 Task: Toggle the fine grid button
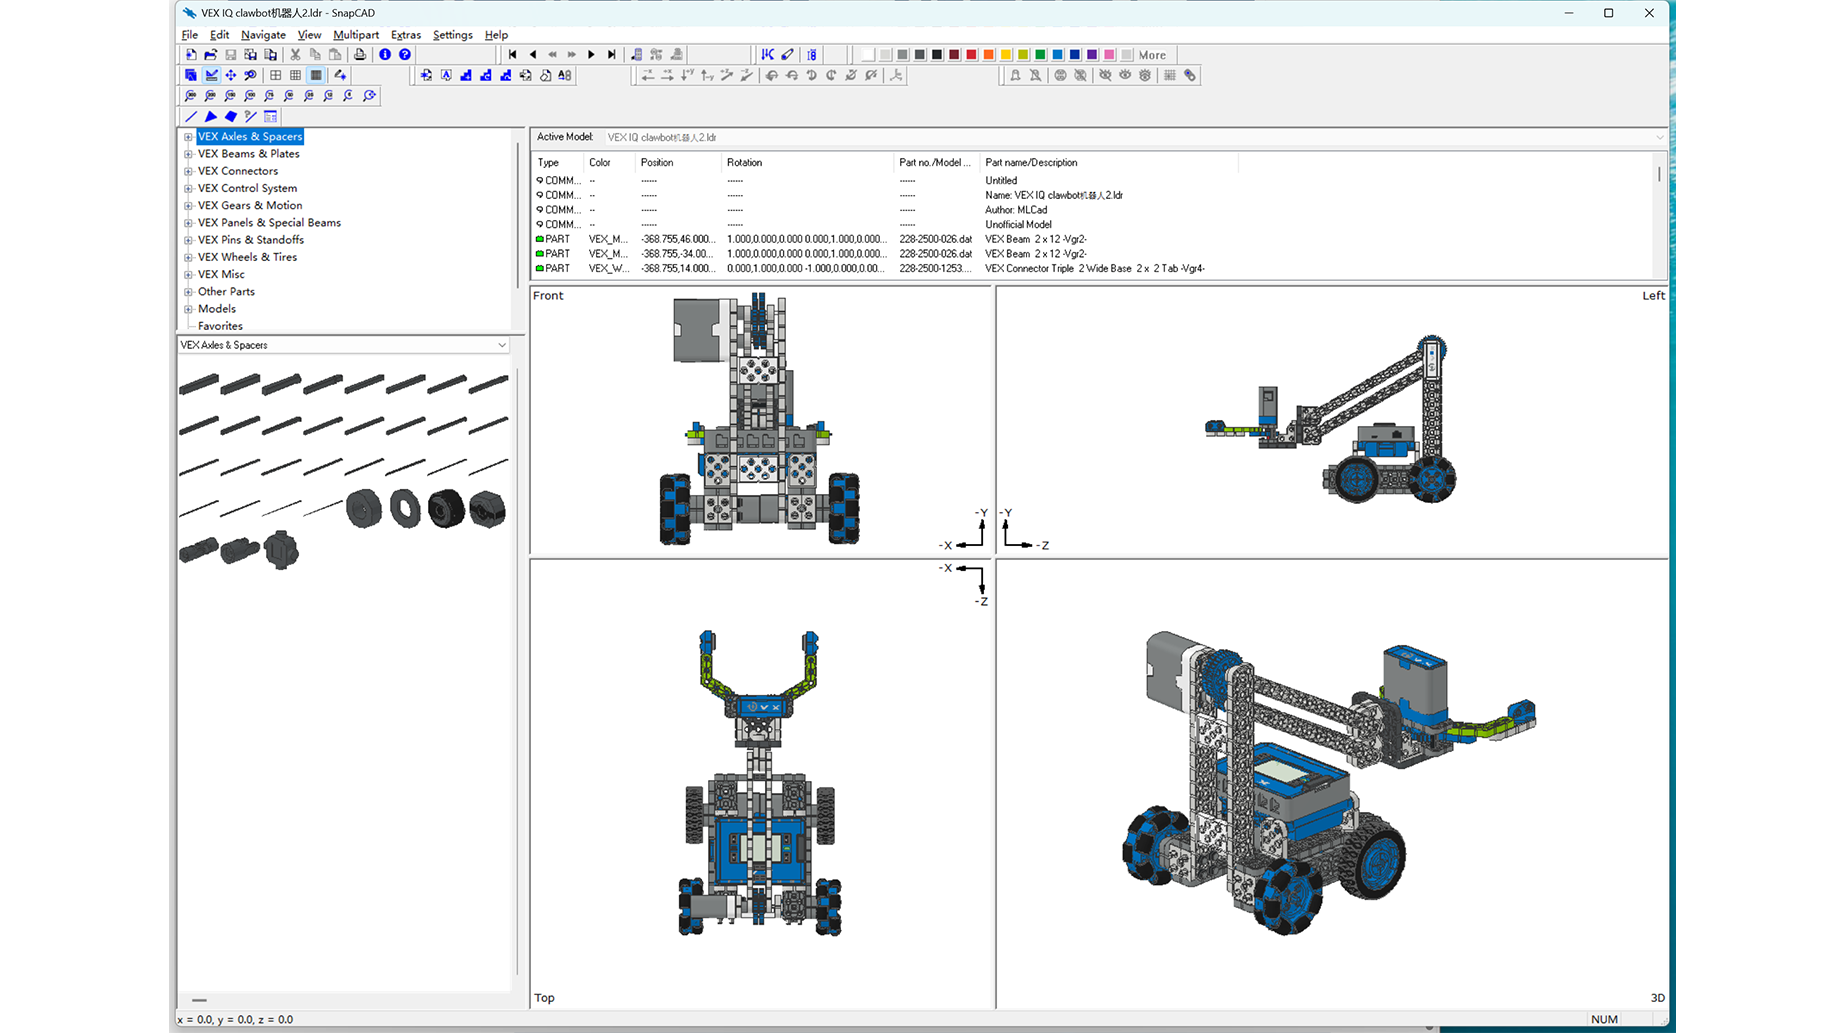pos(316,75)
